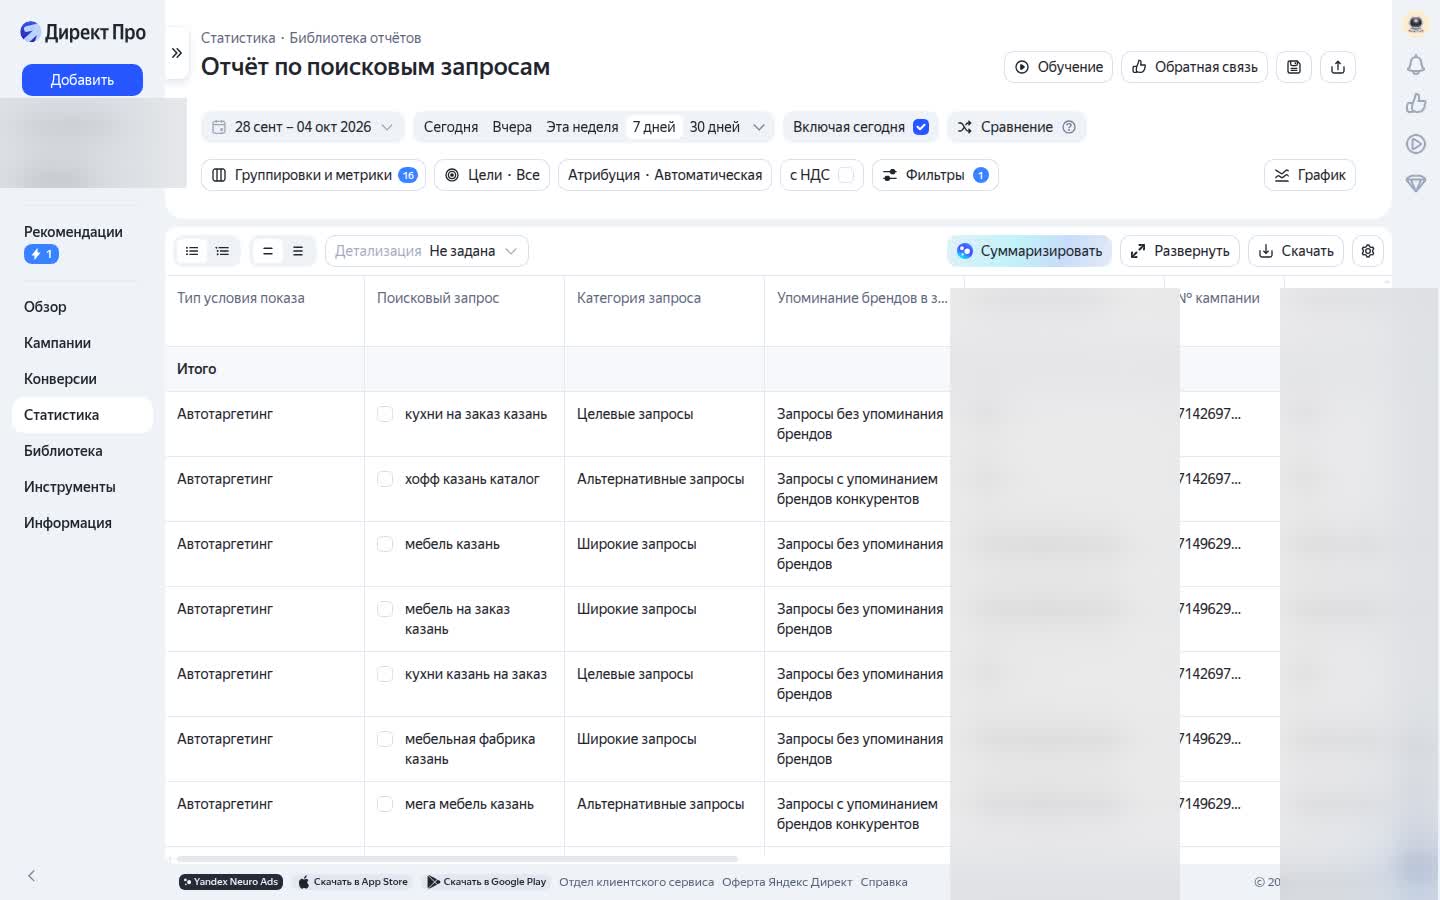
Task: Collapse left menu arrow at bottom
Action: click(32, 876)
